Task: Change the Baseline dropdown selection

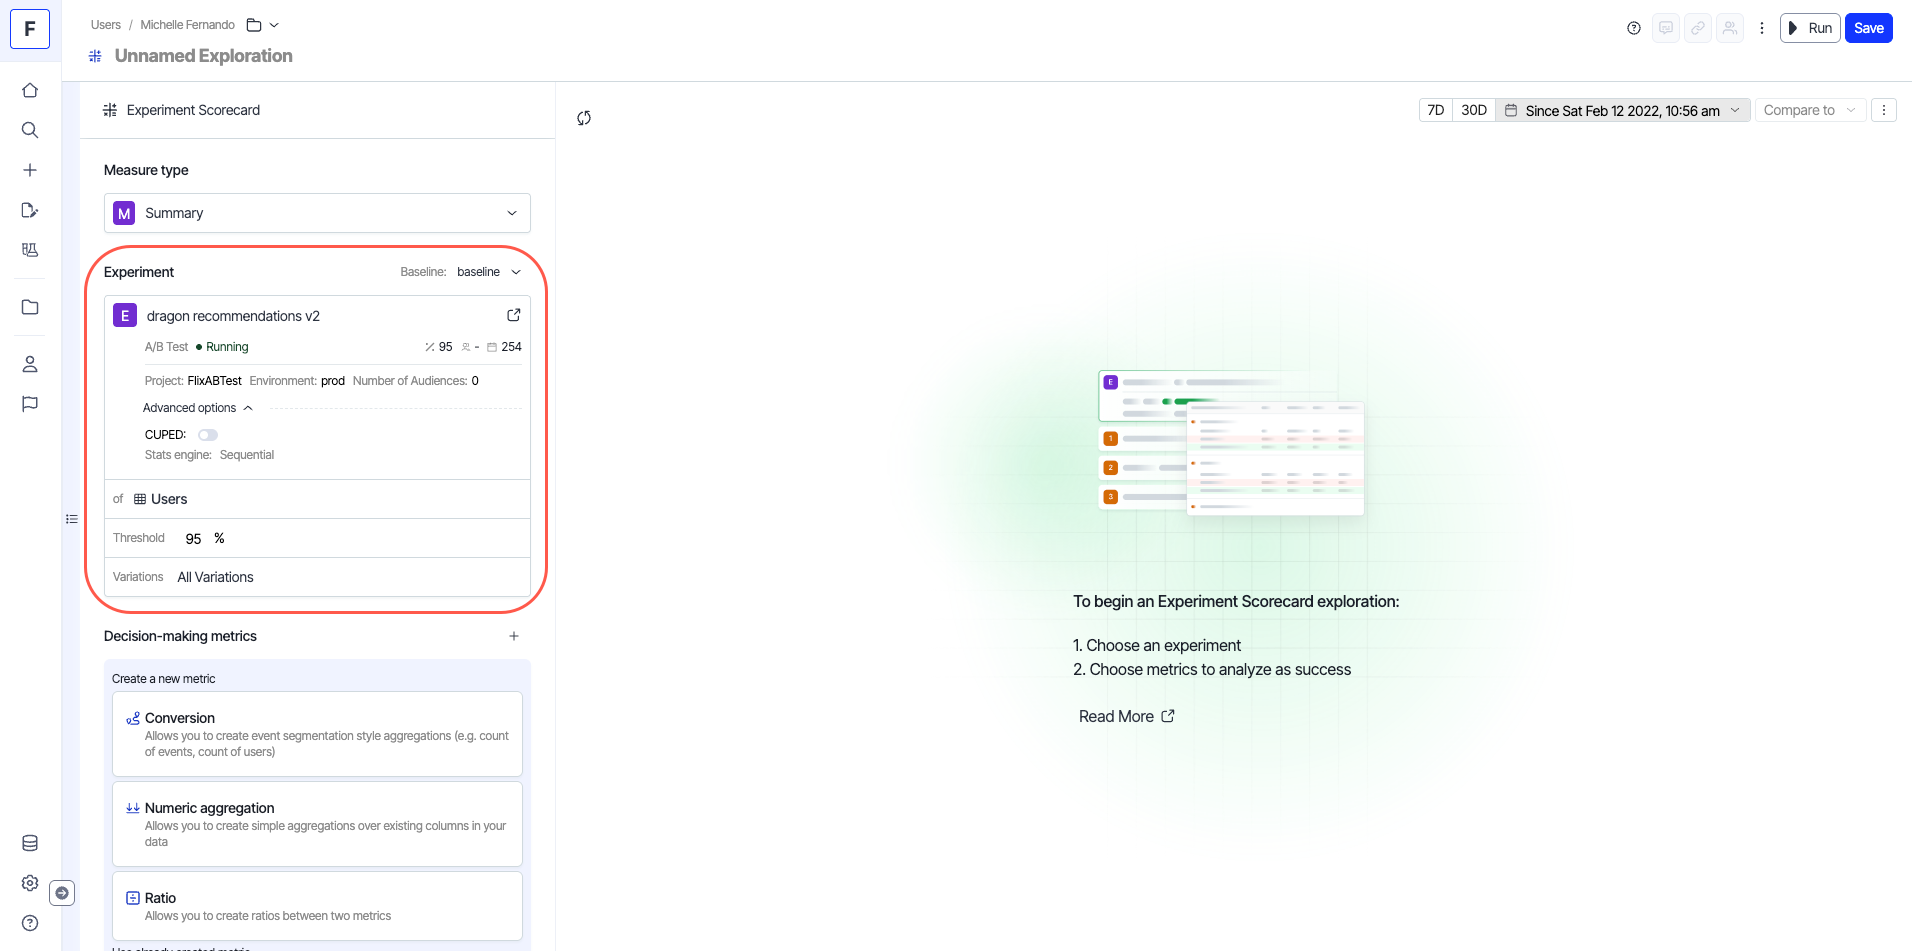Action: point(488,272)
